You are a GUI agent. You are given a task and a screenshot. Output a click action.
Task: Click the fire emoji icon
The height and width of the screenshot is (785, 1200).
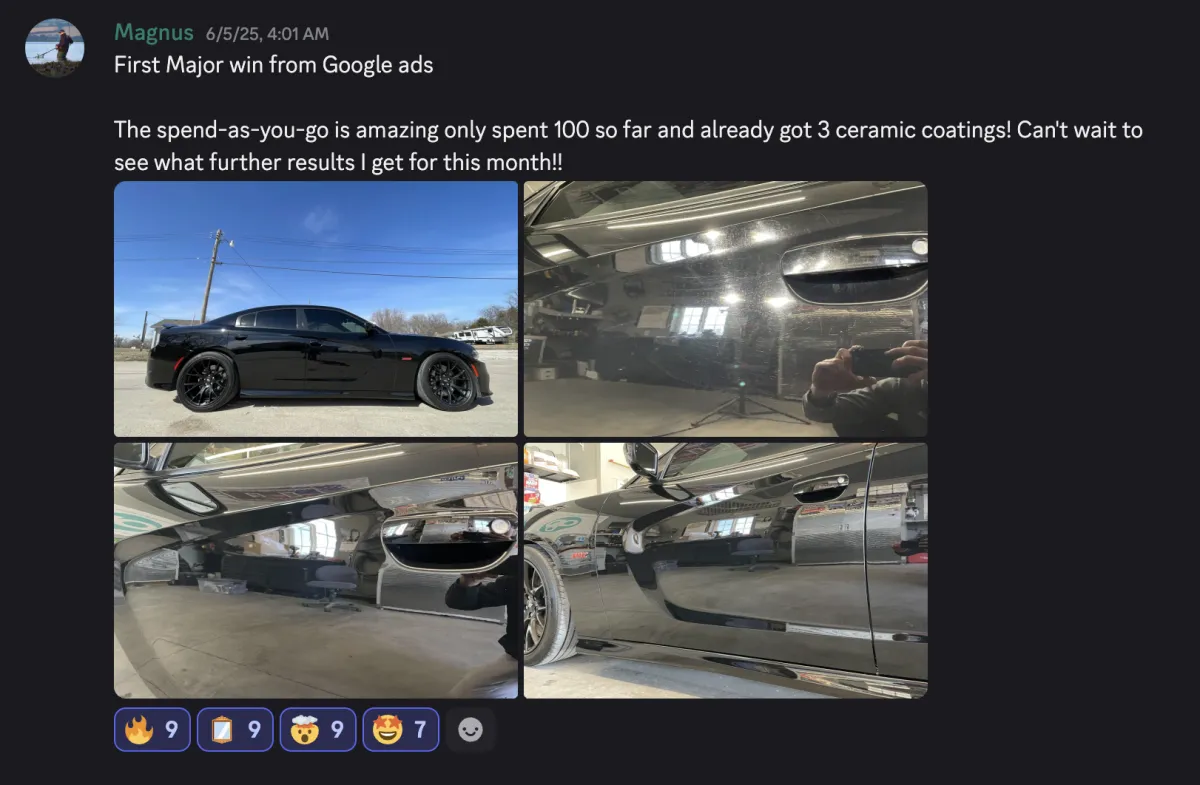[x=139, y=730]
